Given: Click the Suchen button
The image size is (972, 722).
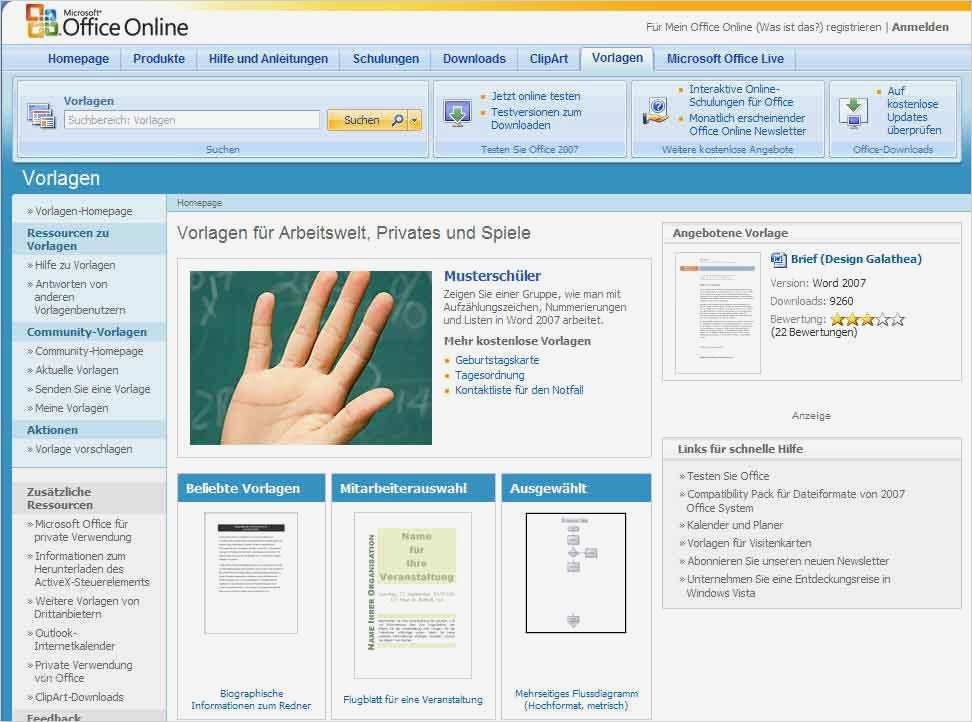Looking at the screenshot, I should (x=366, y=120).
